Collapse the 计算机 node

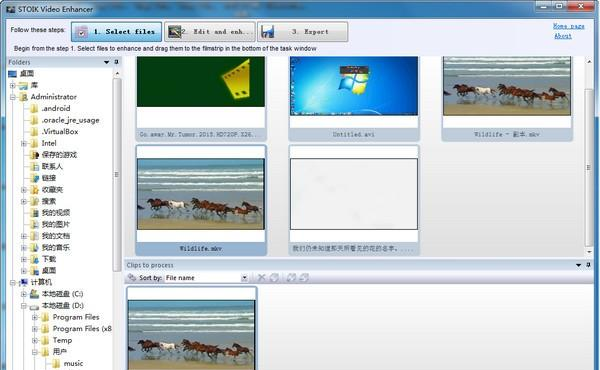tap(13, 282)
